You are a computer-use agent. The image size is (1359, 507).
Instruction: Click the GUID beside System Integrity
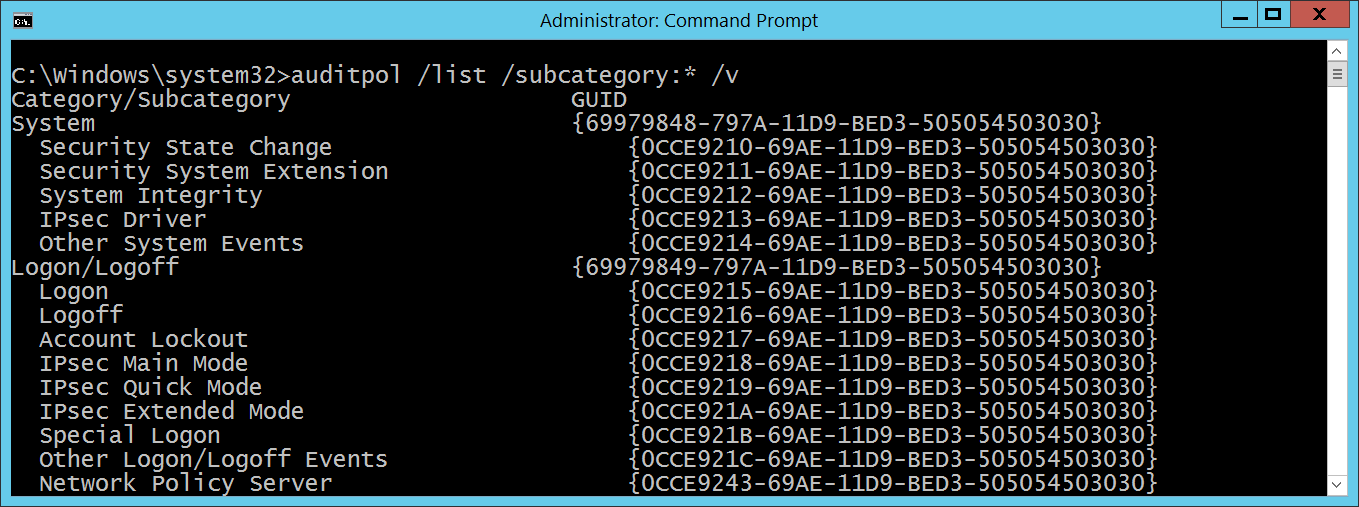click(x=893, y=195)
